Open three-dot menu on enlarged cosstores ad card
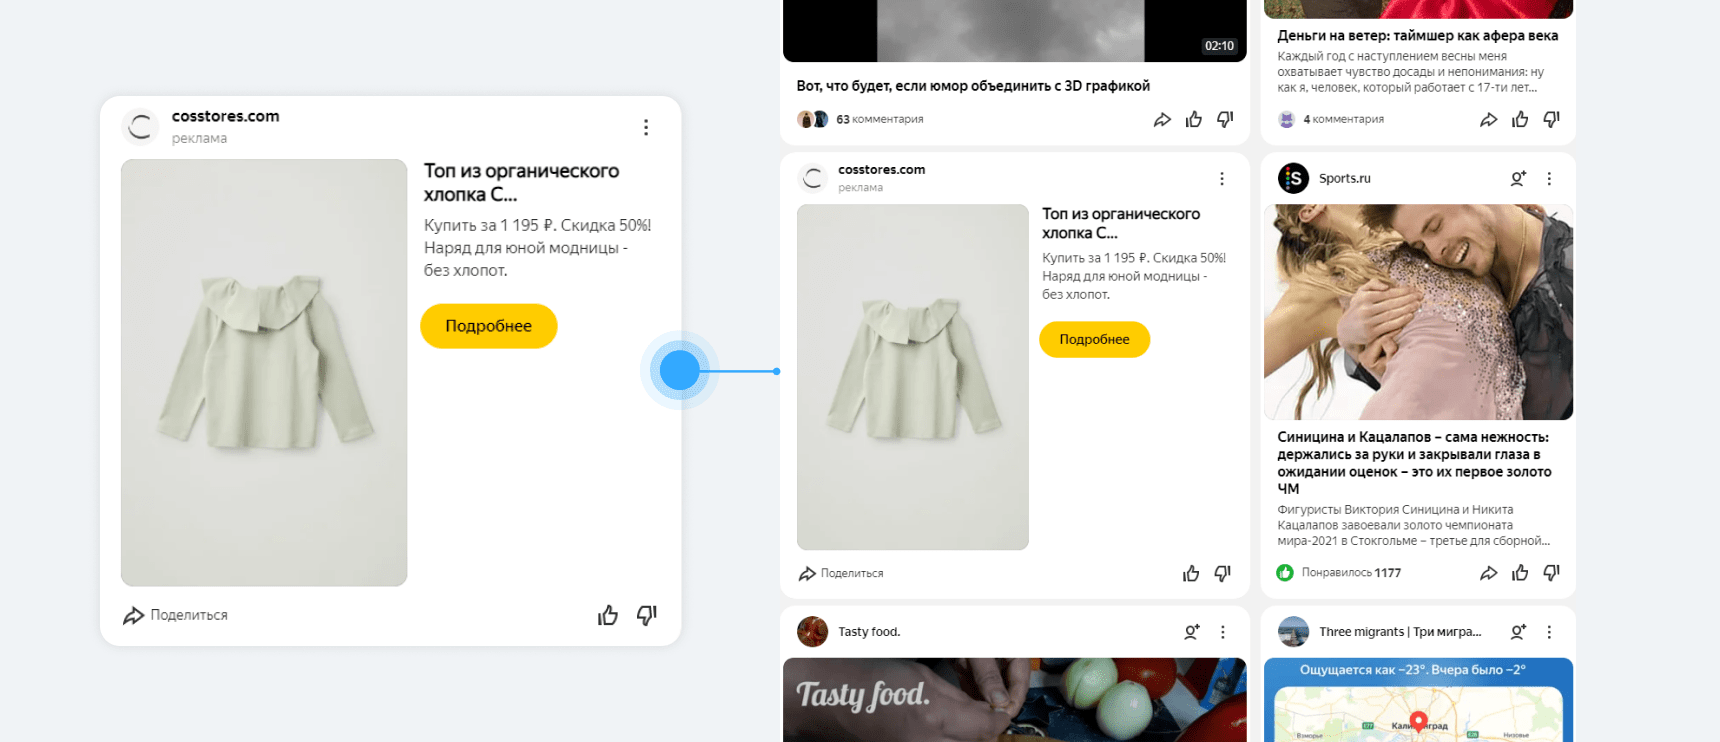This screenshot has width=1720, height=742. (646, 127)
